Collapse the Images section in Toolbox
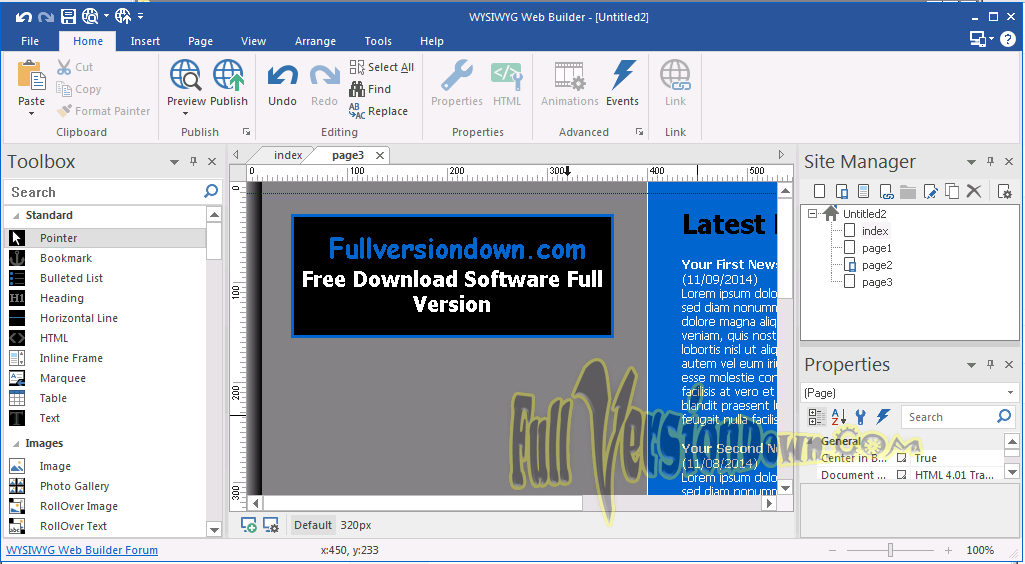 pos(16,444)
